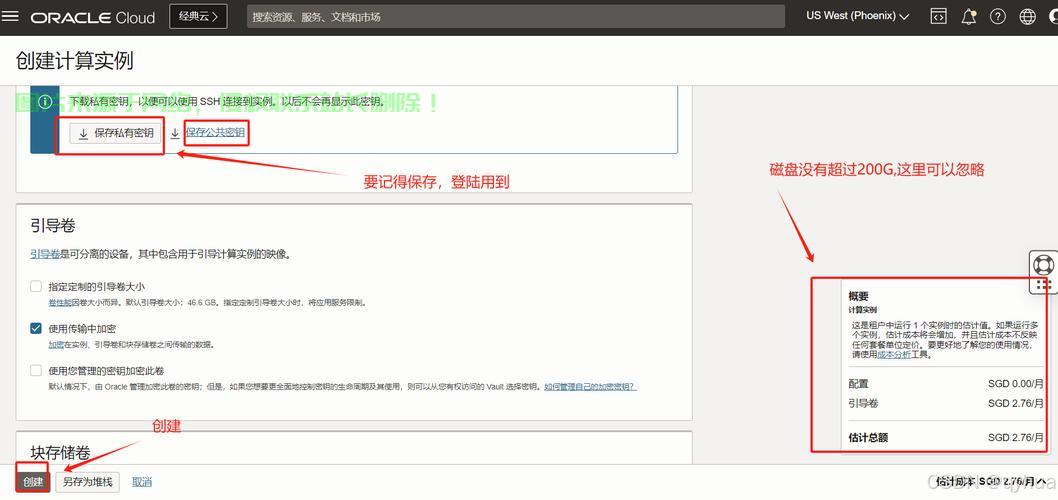
Task: Click the 取消 link
Action: pos(142,482)
